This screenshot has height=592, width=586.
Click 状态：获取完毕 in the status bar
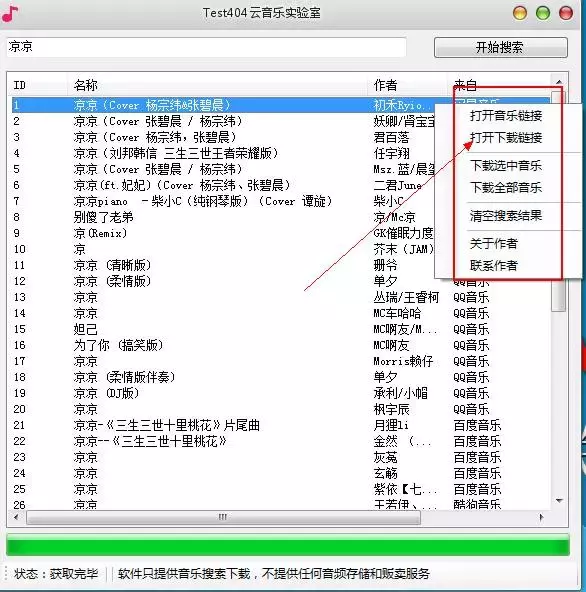click(56, 574)
